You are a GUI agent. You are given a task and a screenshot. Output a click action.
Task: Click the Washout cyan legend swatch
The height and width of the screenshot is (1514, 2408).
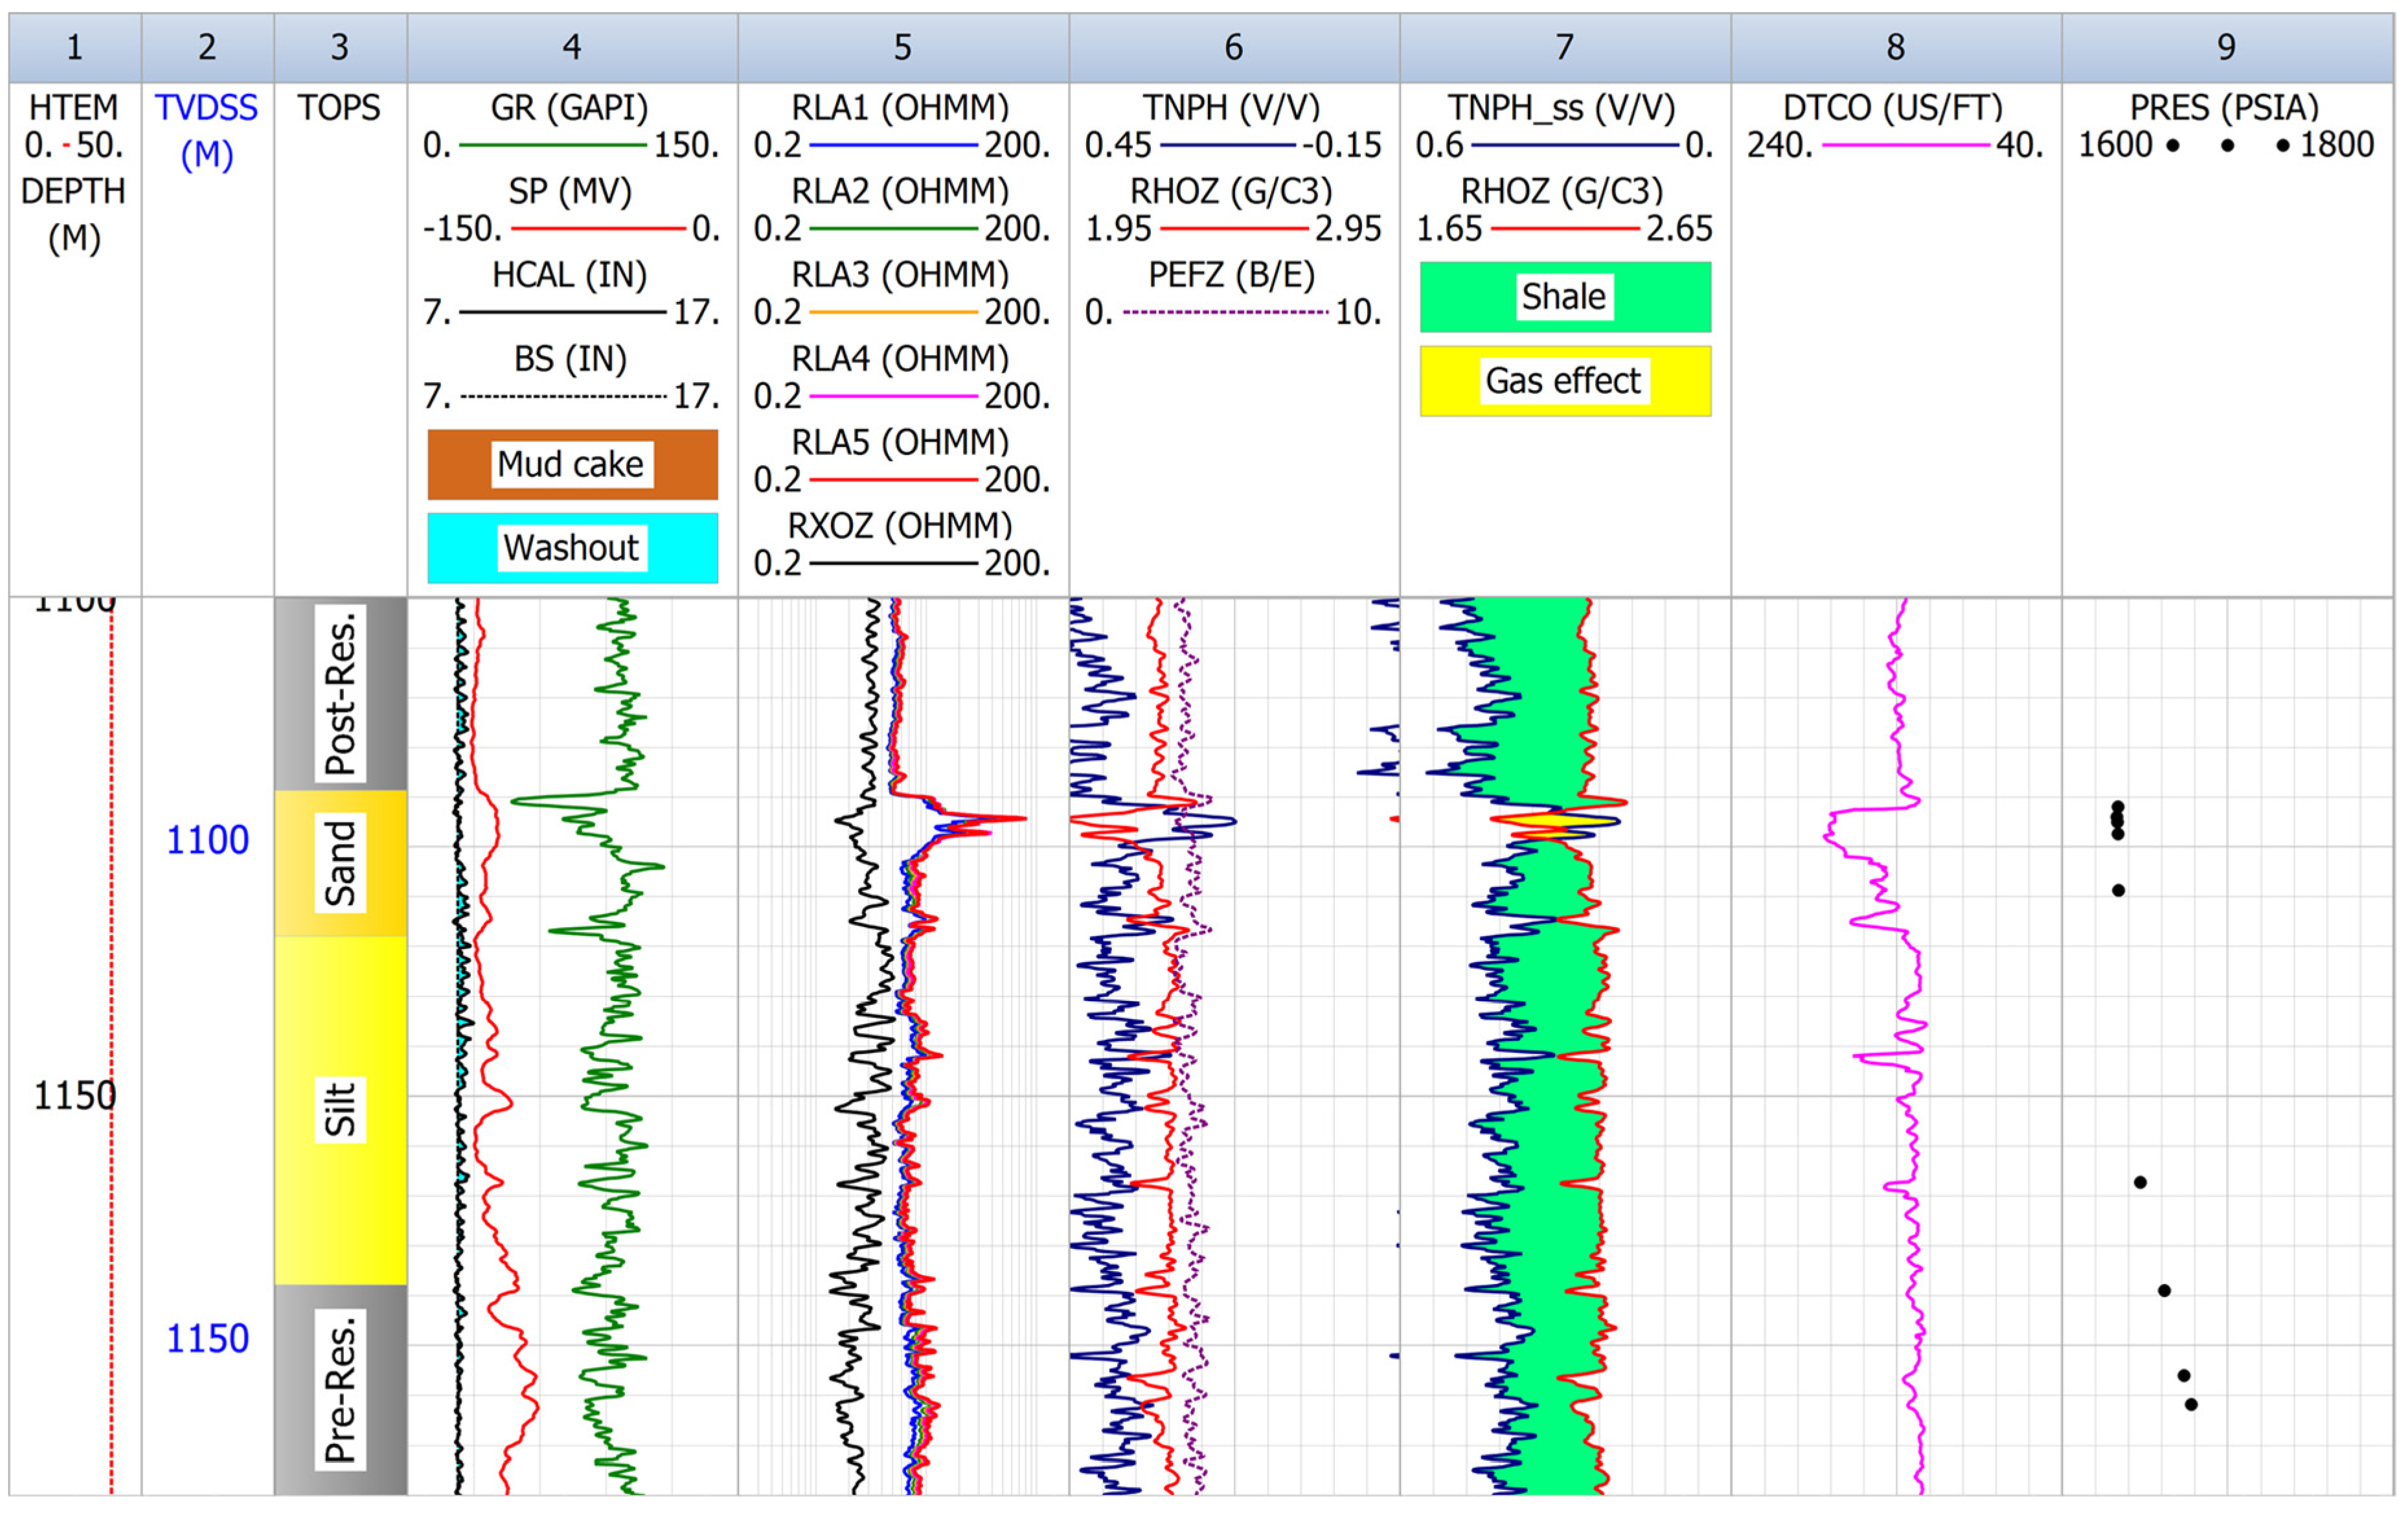point(572,548)
